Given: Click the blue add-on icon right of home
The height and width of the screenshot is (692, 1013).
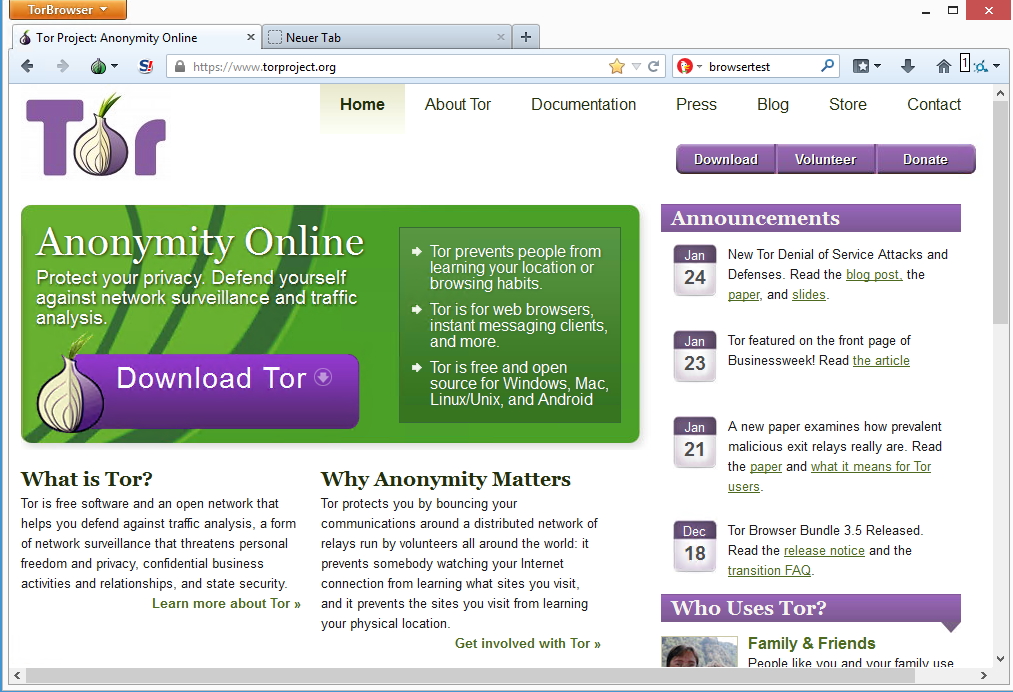Looking at the screenshot, I should tap(981, 66).
